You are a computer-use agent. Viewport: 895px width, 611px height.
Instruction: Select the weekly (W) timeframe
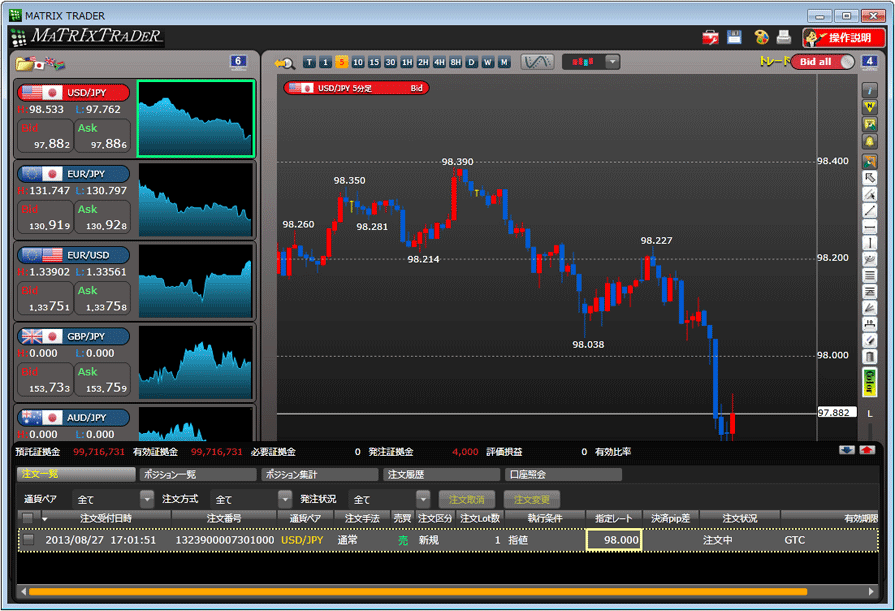click(x=487, y=62)
